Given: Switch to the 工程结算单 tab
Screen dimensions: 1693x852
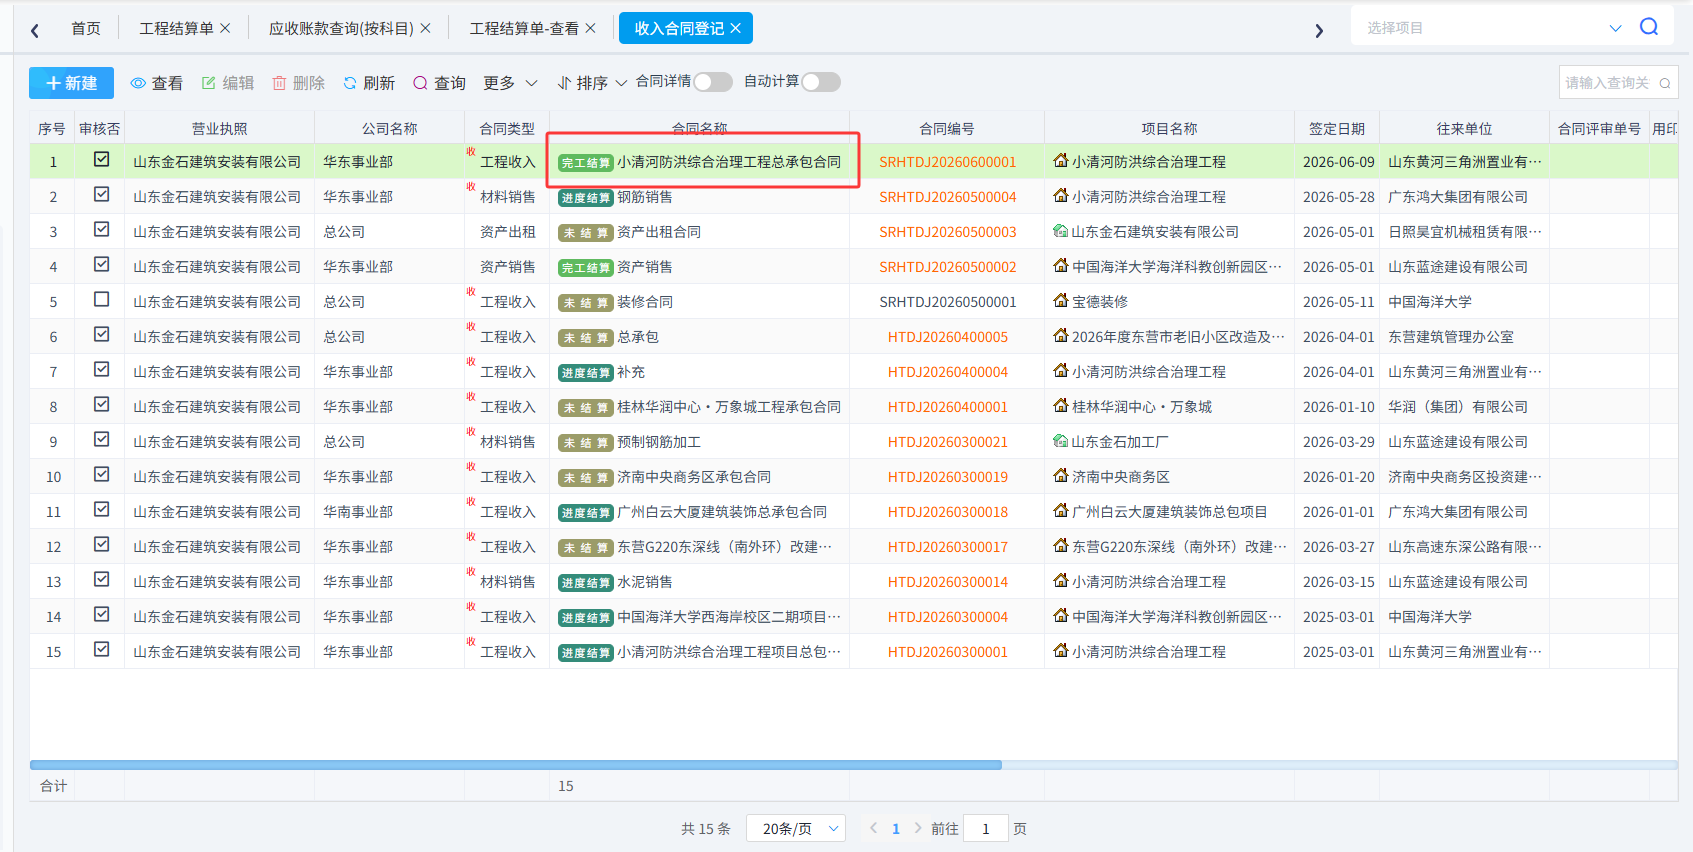Looking at the screenshot, I should [176, 28].
